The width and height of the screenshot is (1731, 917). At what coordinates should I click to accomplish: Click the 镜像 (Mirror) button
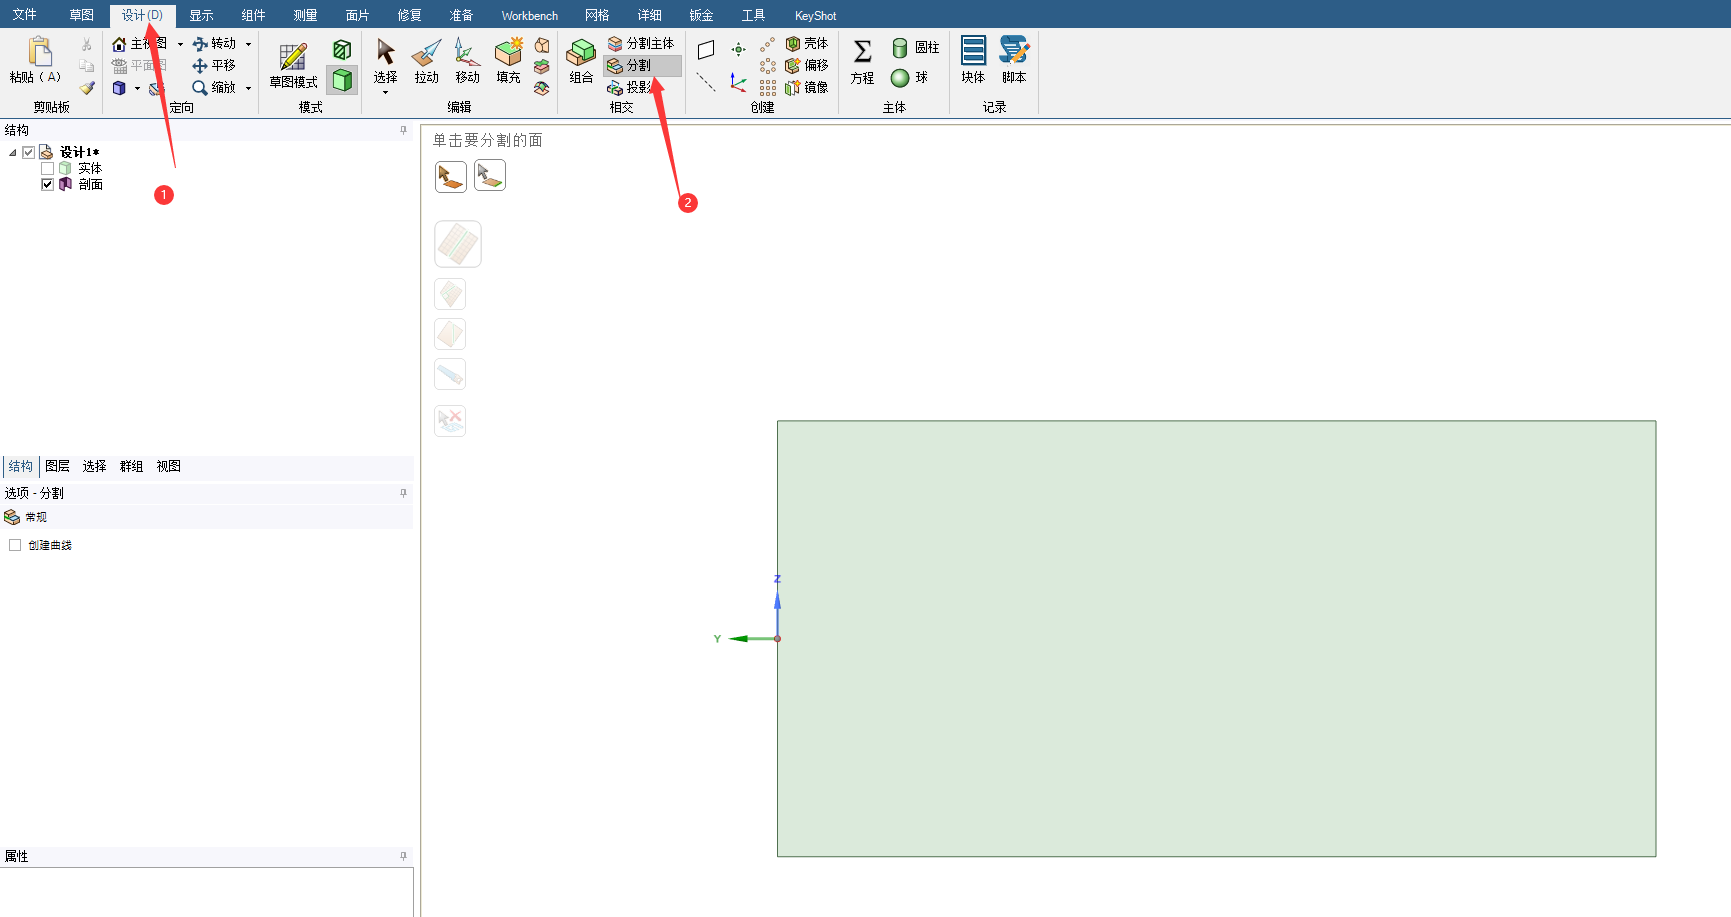[x=807, y=88]
